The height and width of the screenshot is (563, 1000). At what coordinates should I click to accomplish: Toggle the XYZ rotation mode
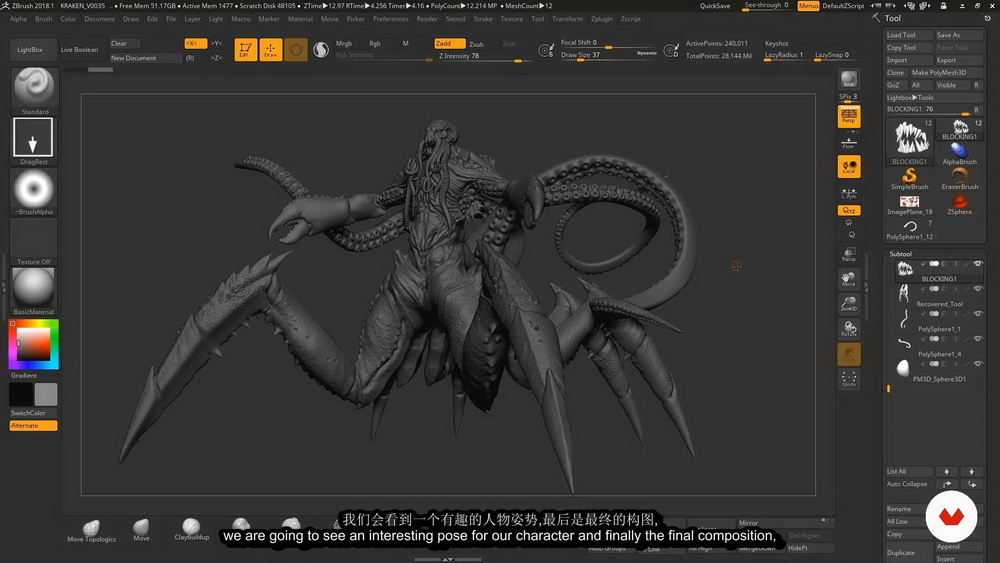click(x=849, y=210)
